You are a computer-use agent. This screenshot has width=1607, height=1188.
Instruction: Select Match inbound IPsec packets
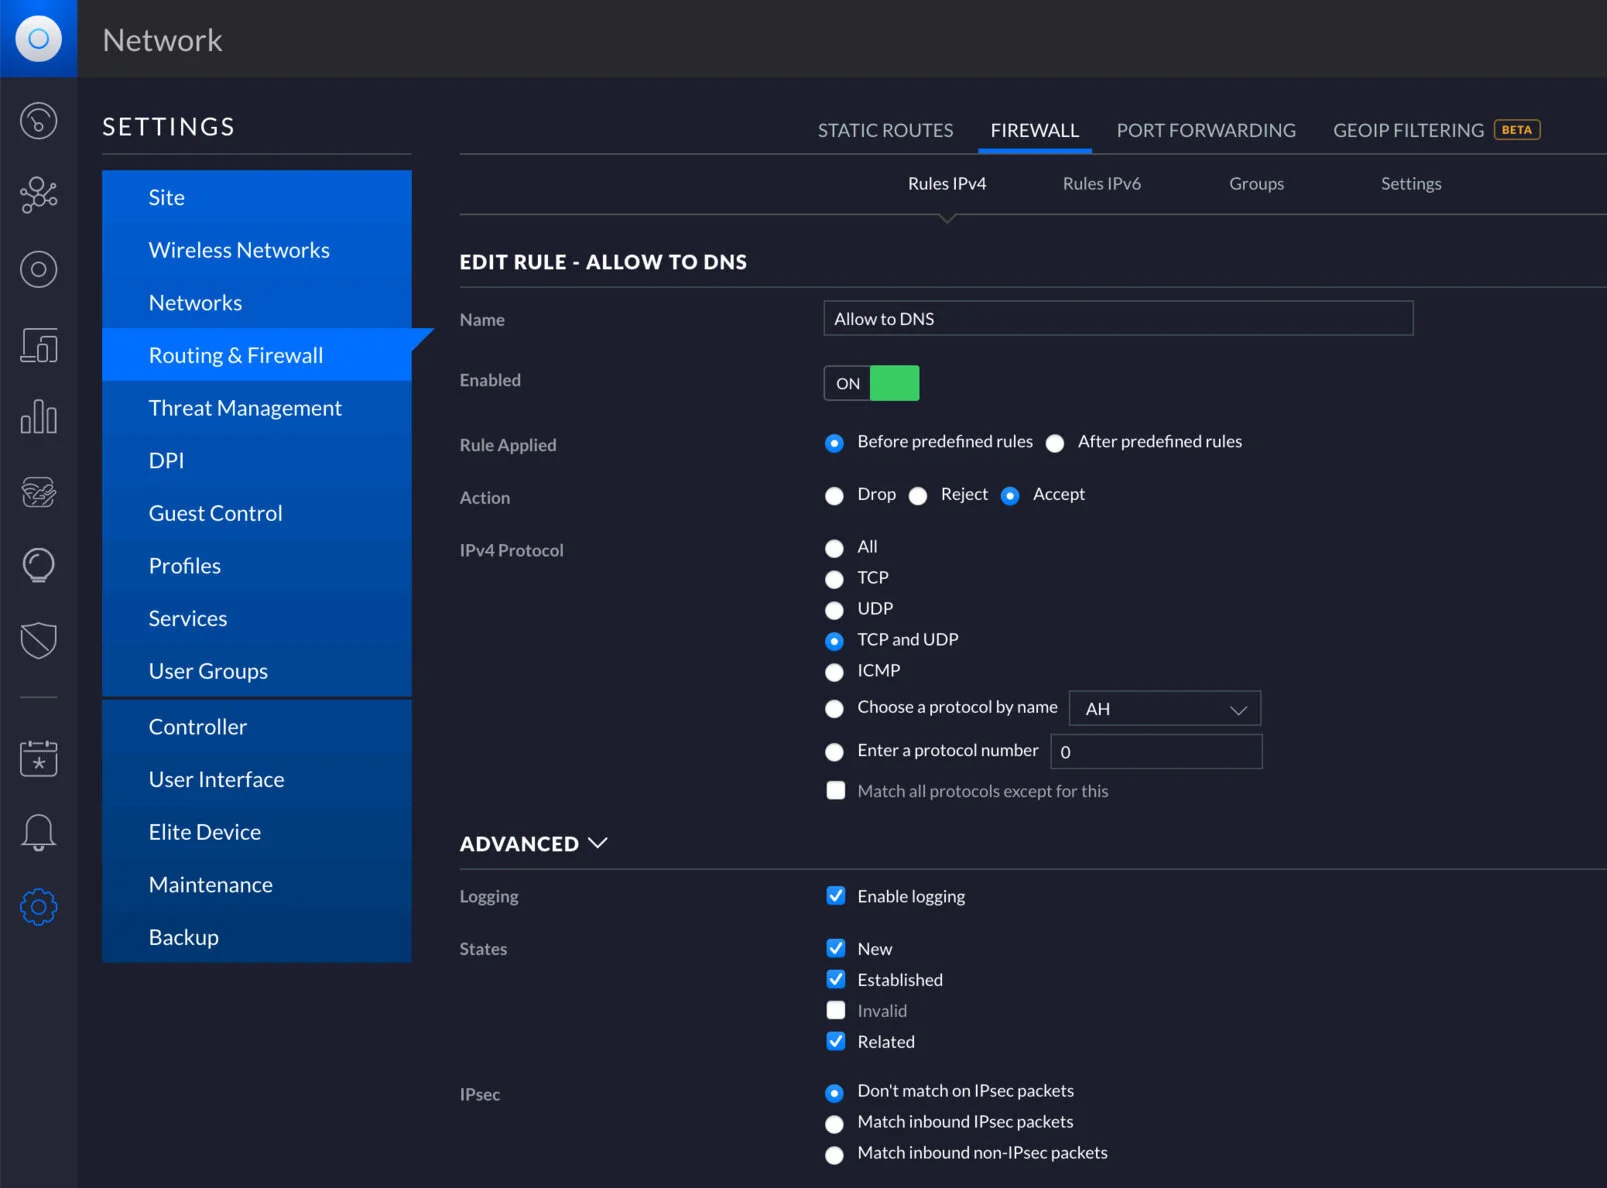point(834,1123)
